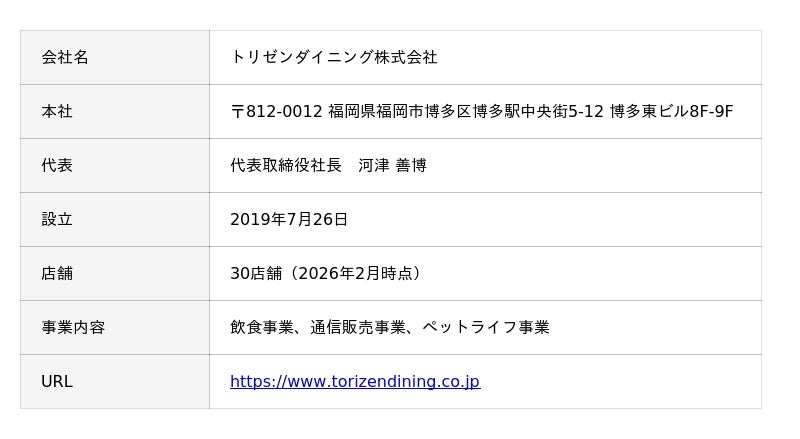
Task: Open the torizendining.co.jp website link
Action: point(354,381)
